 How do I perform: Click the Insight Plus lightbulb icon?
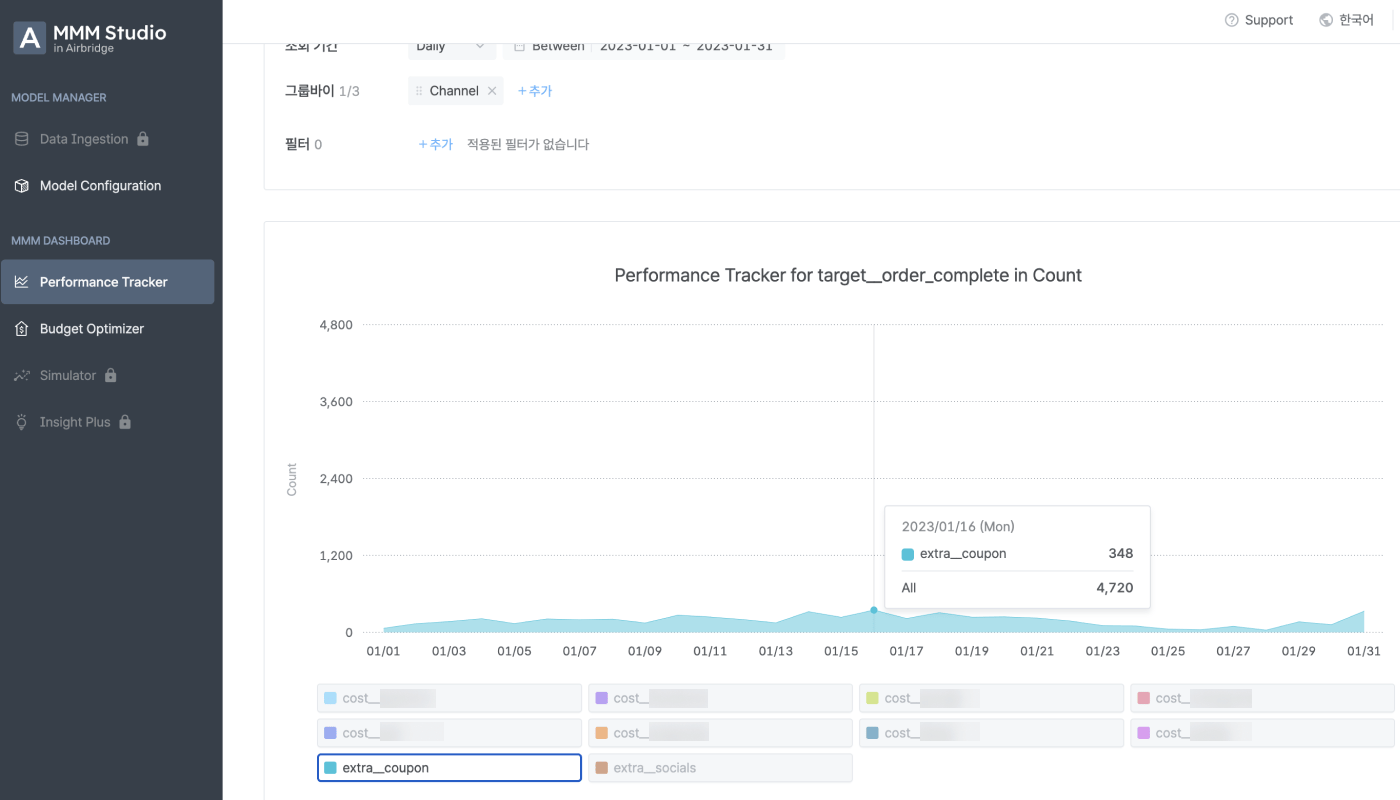pos(22,422)
